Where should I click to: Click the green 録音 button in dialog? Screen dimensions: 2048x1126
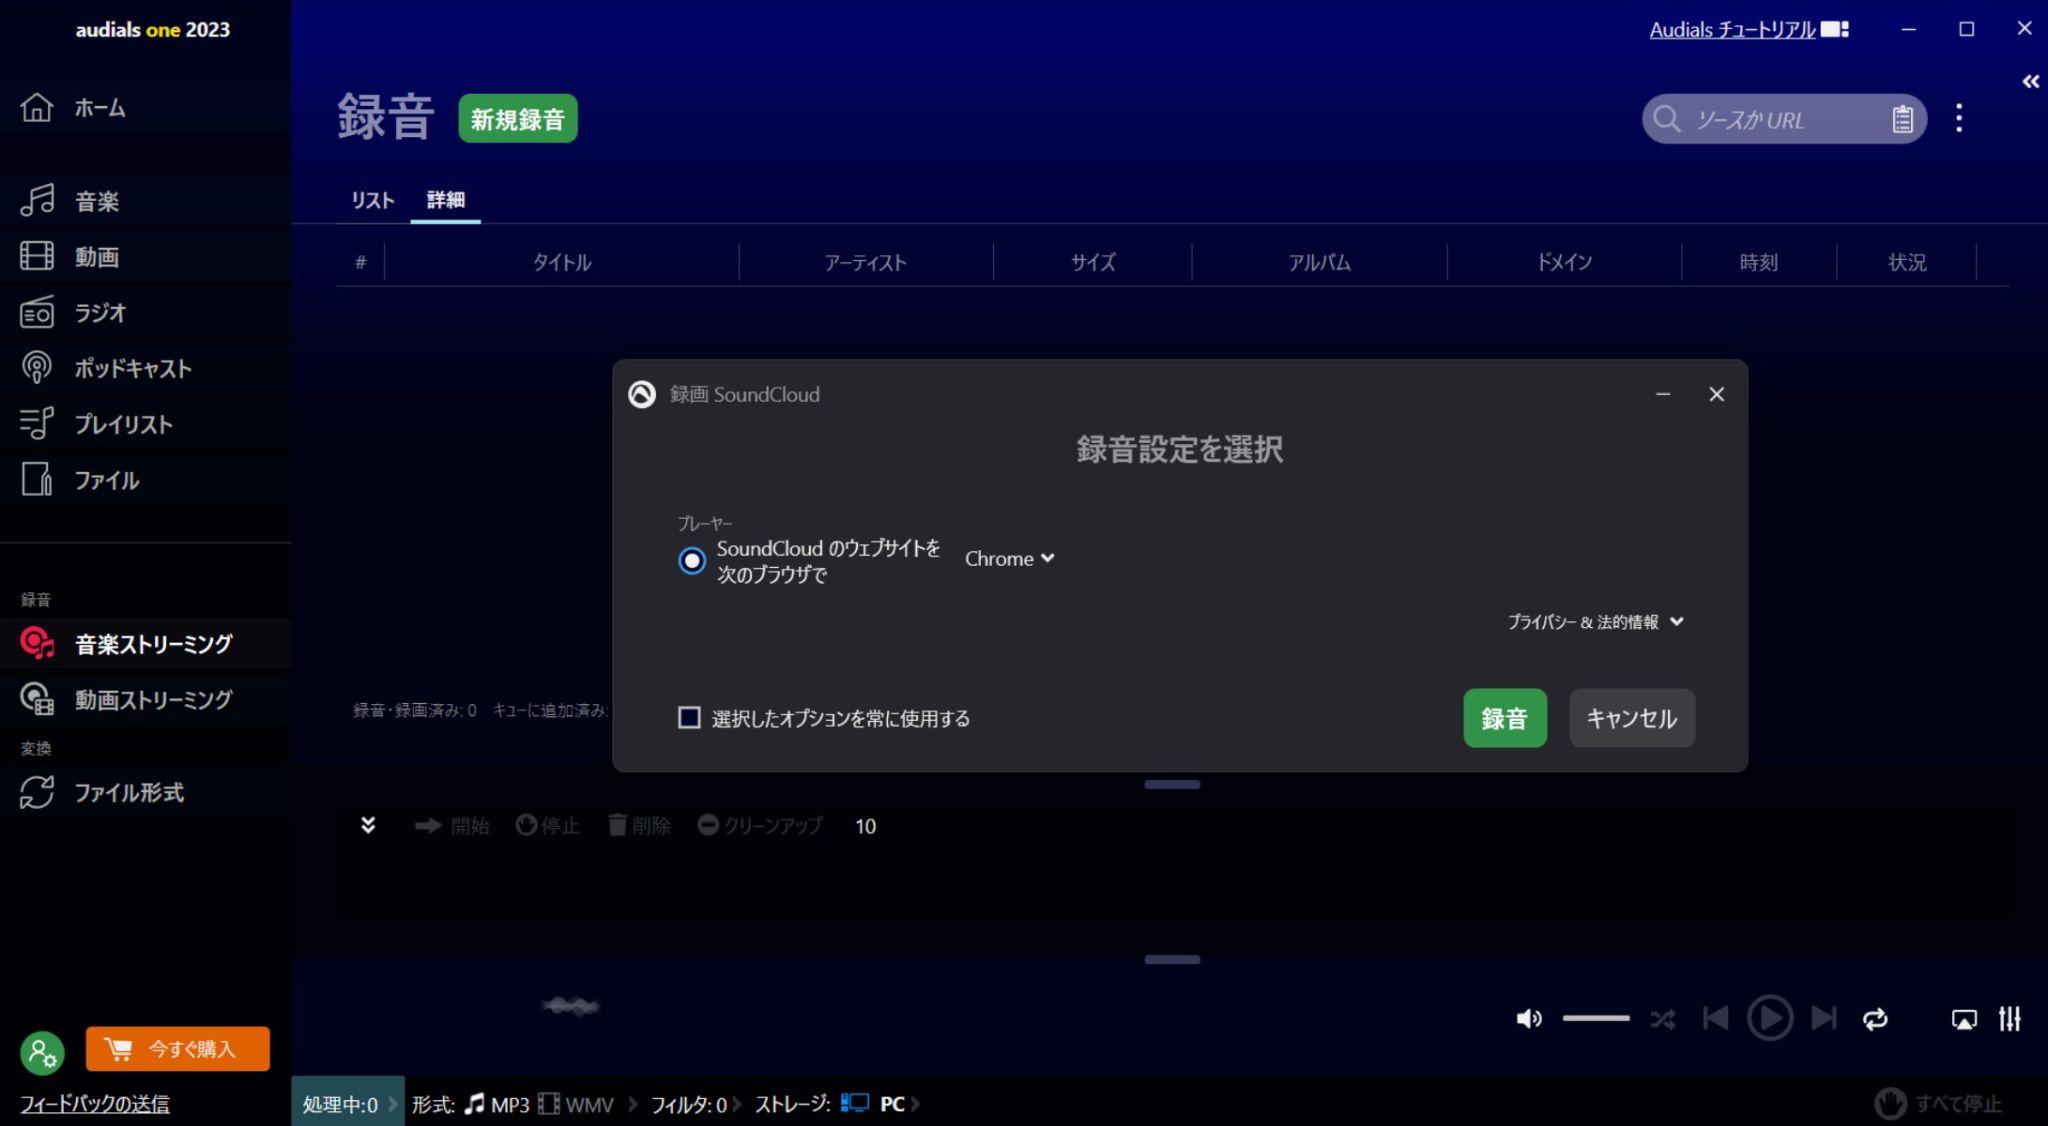[x=1505, y=718]
